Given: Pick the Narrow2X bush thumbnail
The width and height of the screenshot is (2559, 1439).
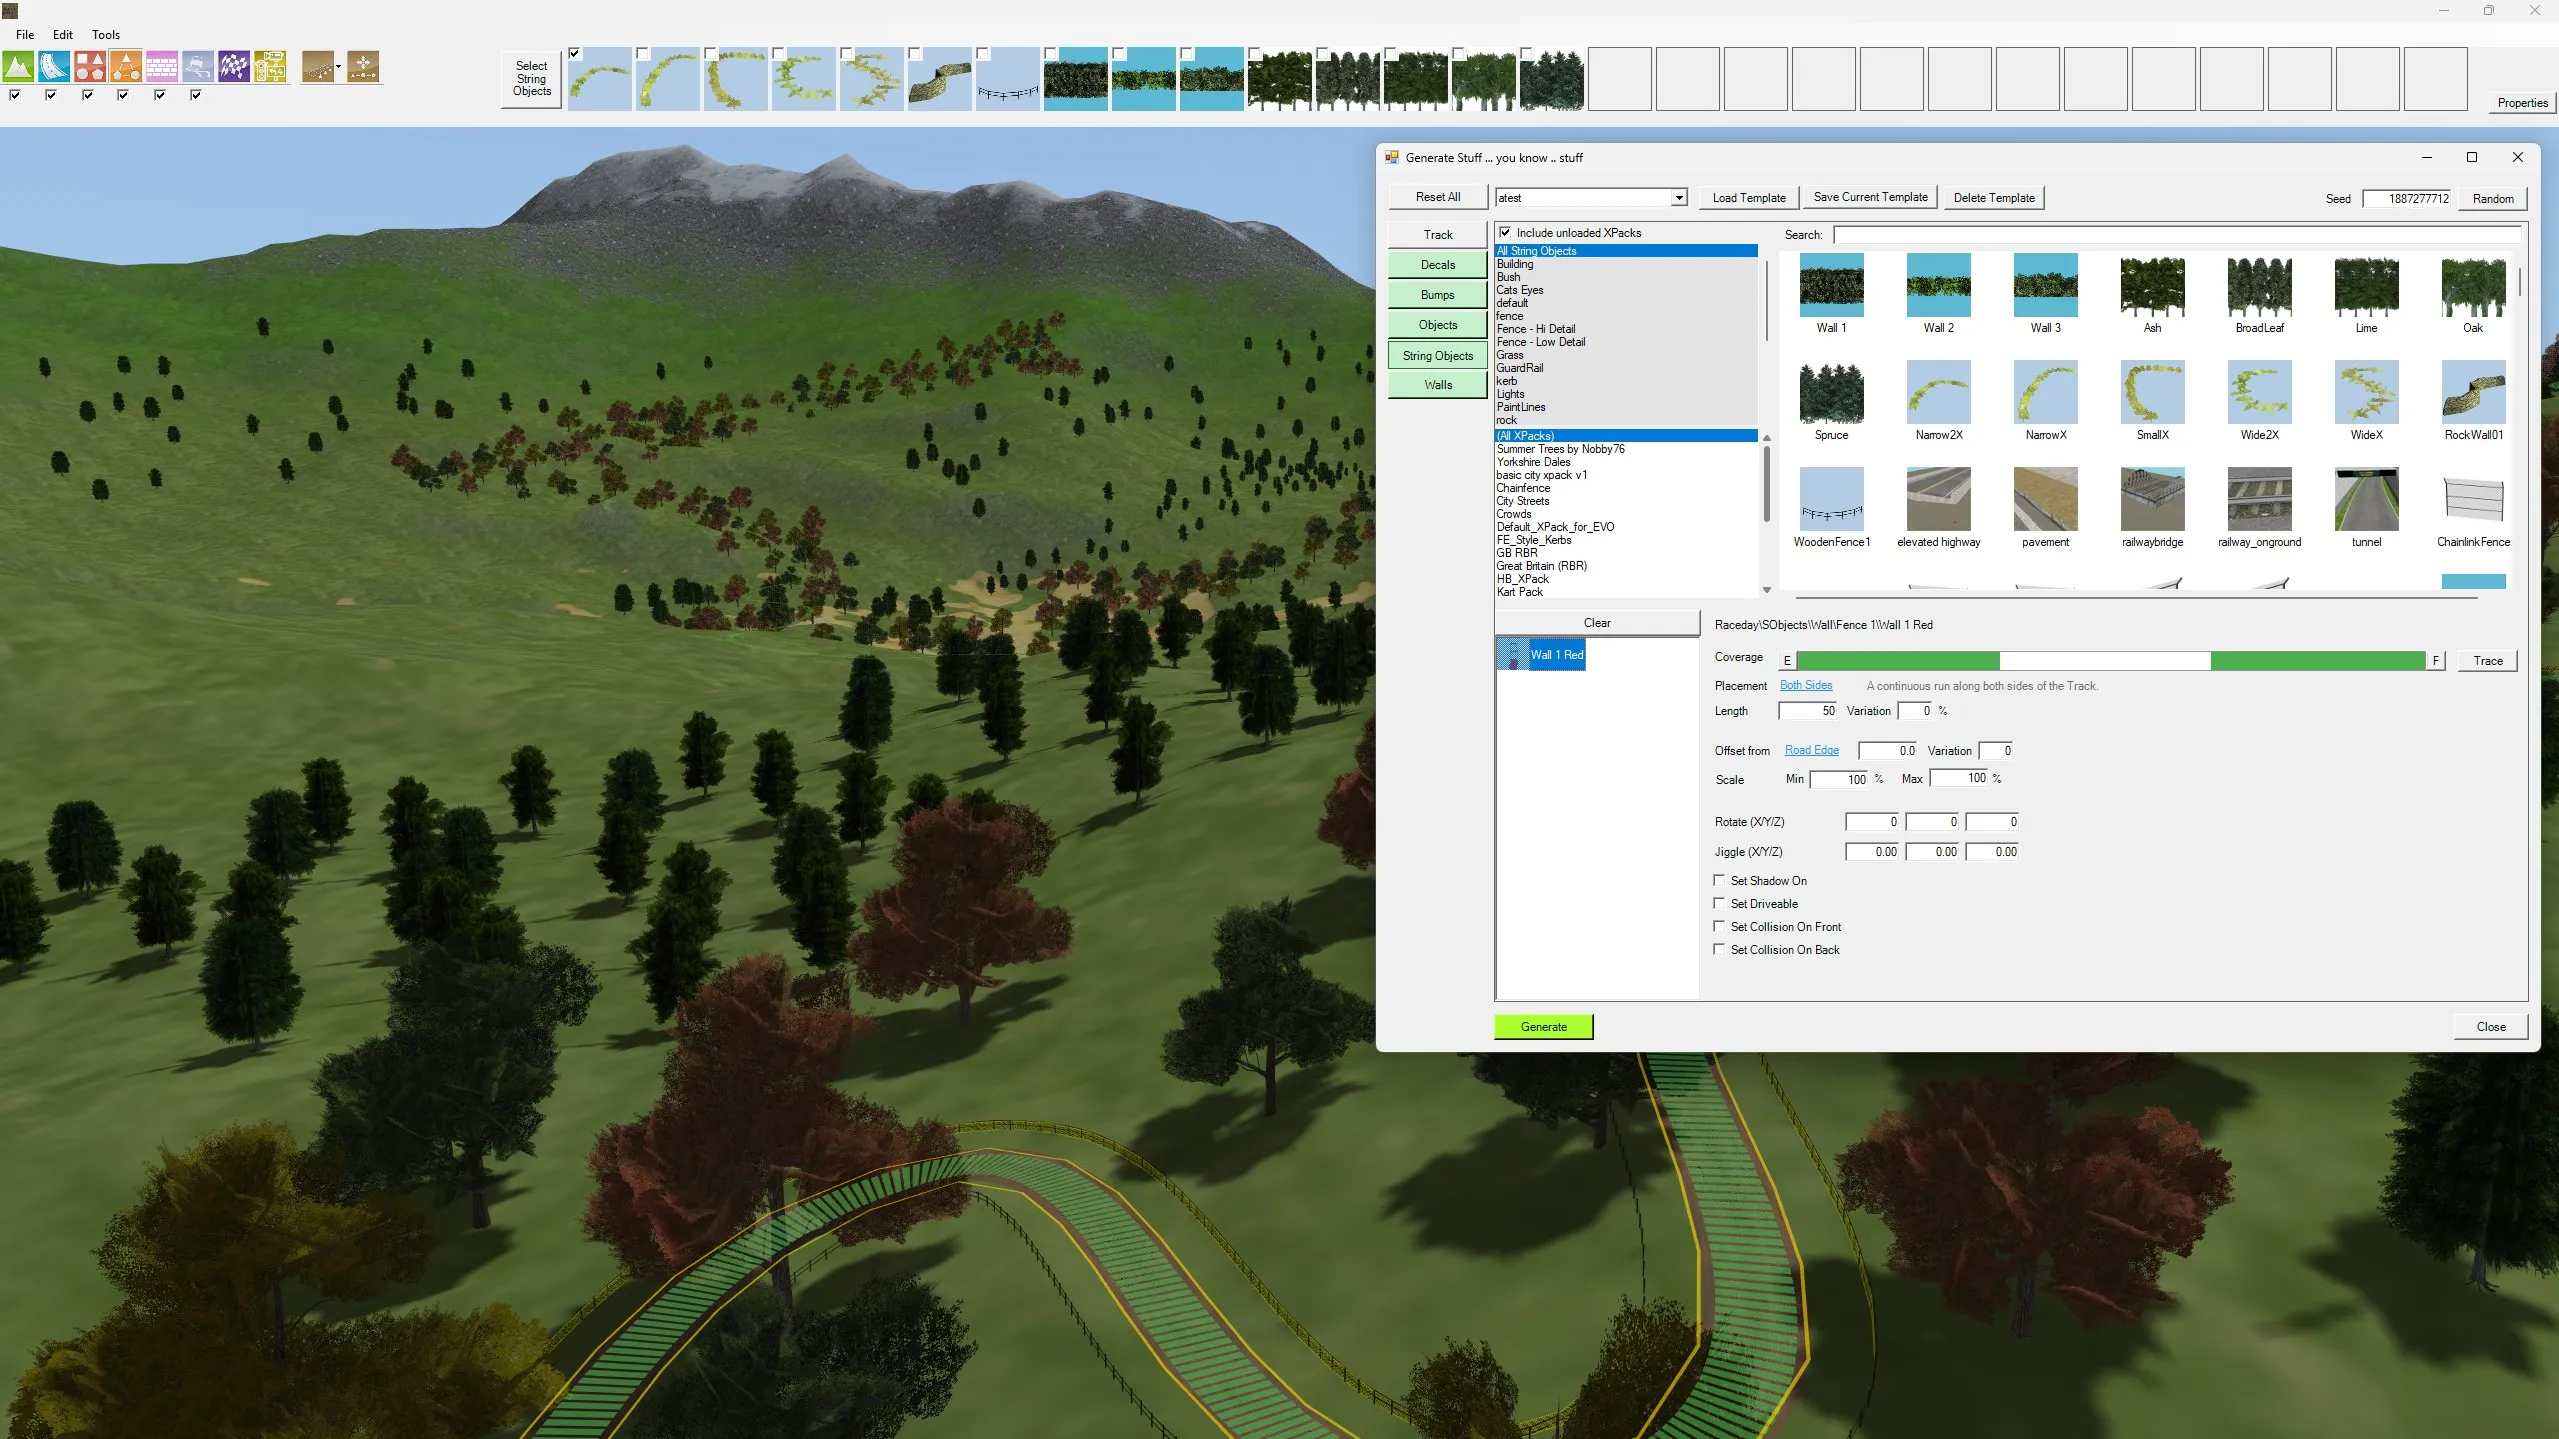Looking at the screenshot, I should point(1938,392).
